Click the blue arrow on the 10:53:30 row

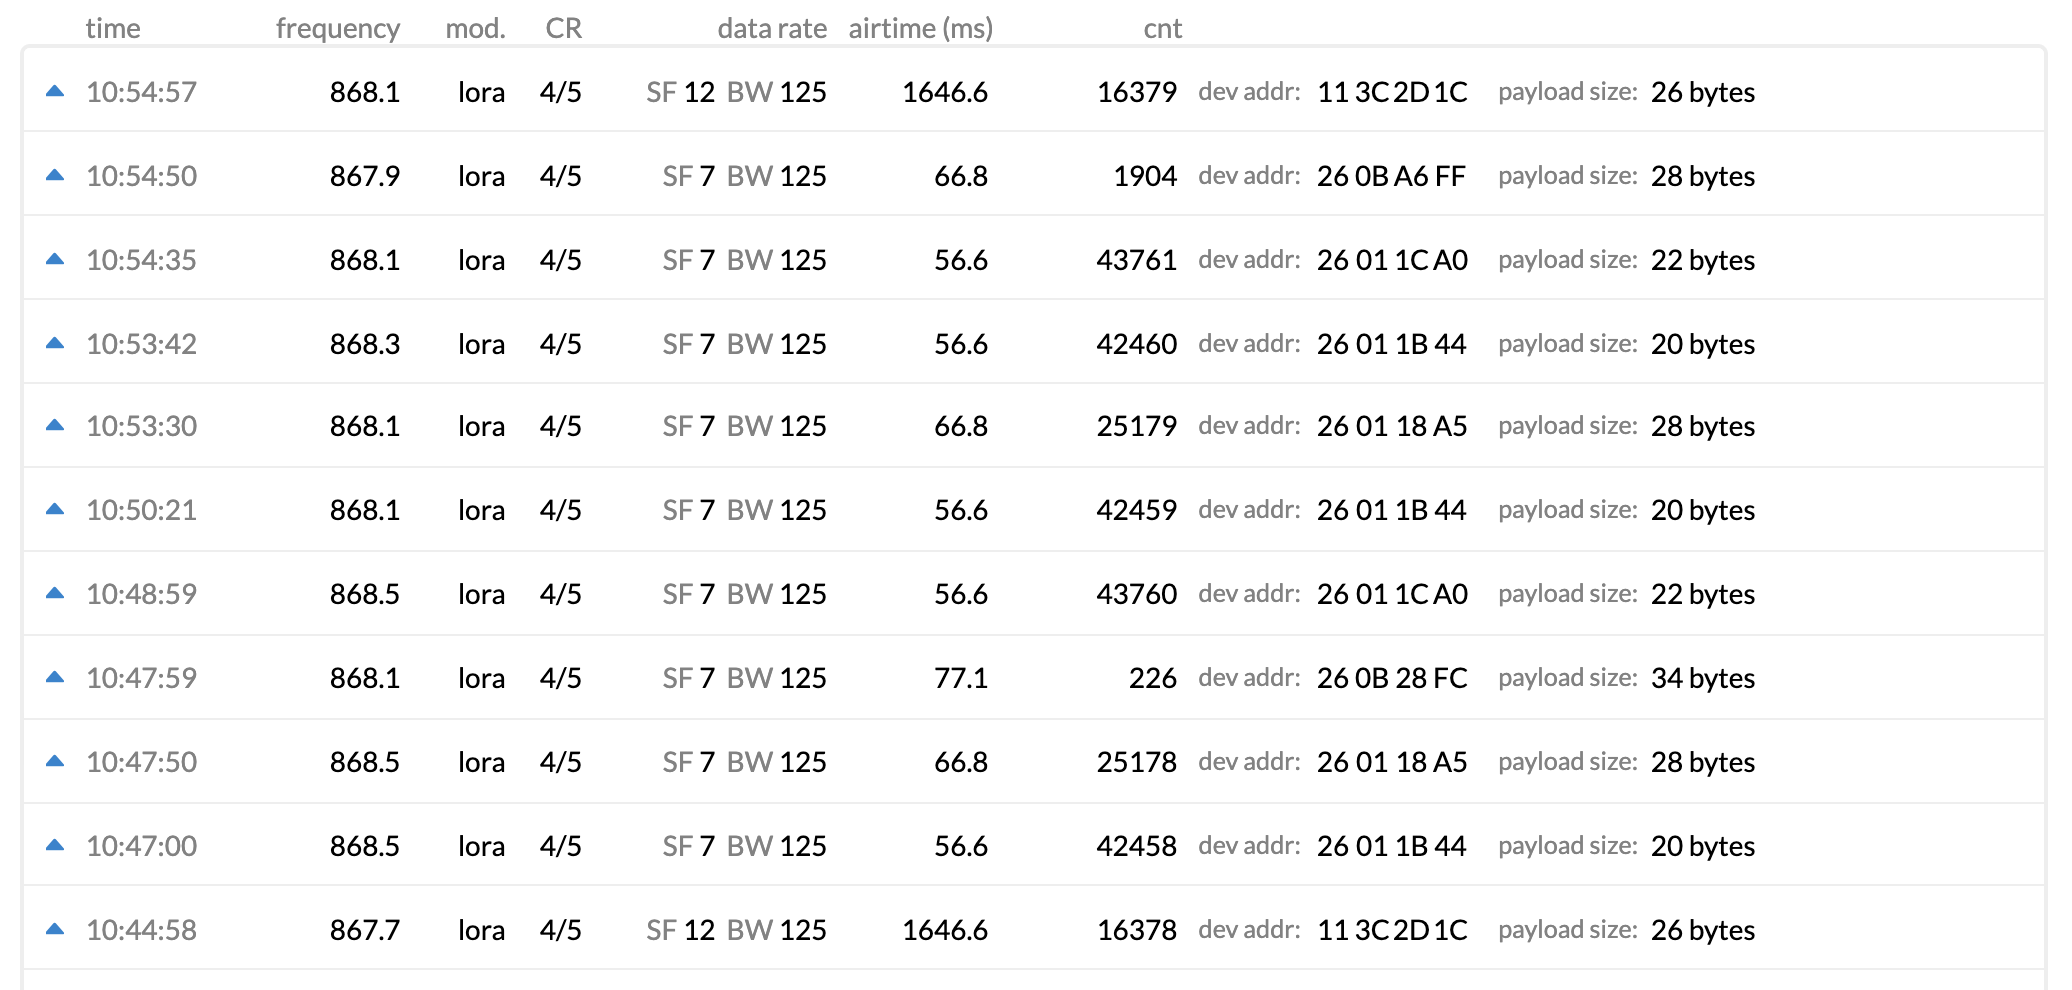(55, 425)
